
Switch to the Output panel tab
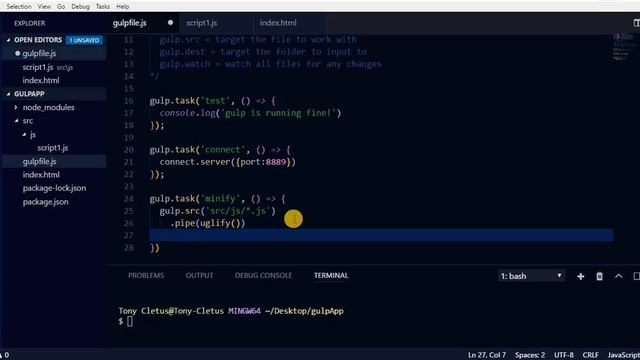tap(199, 276)
